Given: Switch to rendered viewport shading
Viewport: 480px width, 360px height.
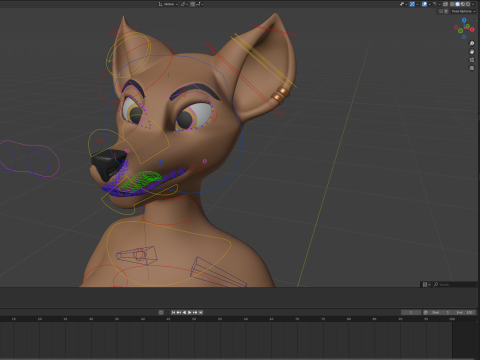Looking at the screenshot, I should pyautogui.click(x=468, y=4).
